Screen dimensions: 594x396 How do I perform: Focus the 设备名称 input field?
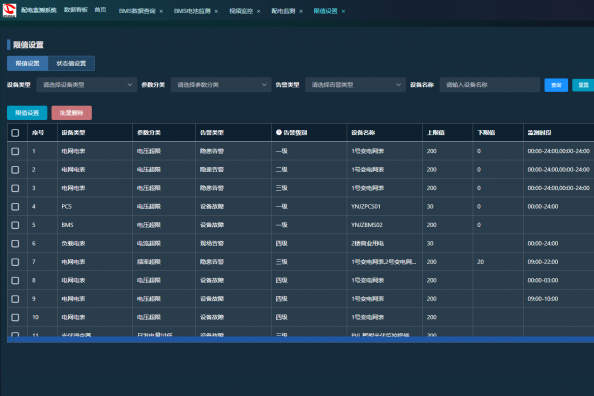click(490, 85)
